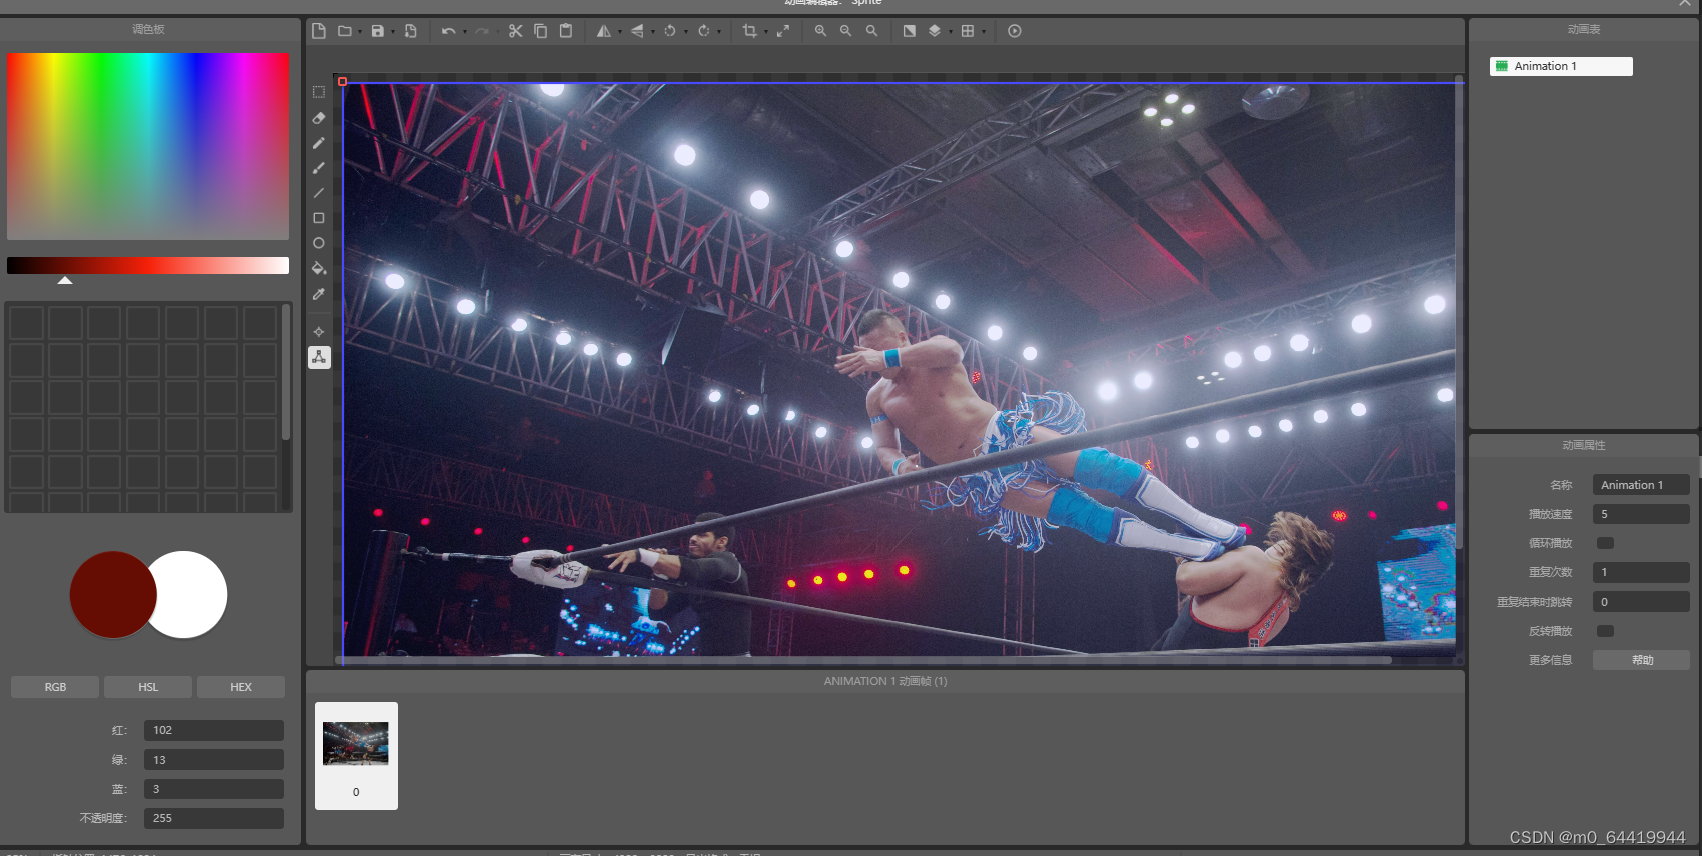Open the undo history dropdown arrow

(465, 32)
